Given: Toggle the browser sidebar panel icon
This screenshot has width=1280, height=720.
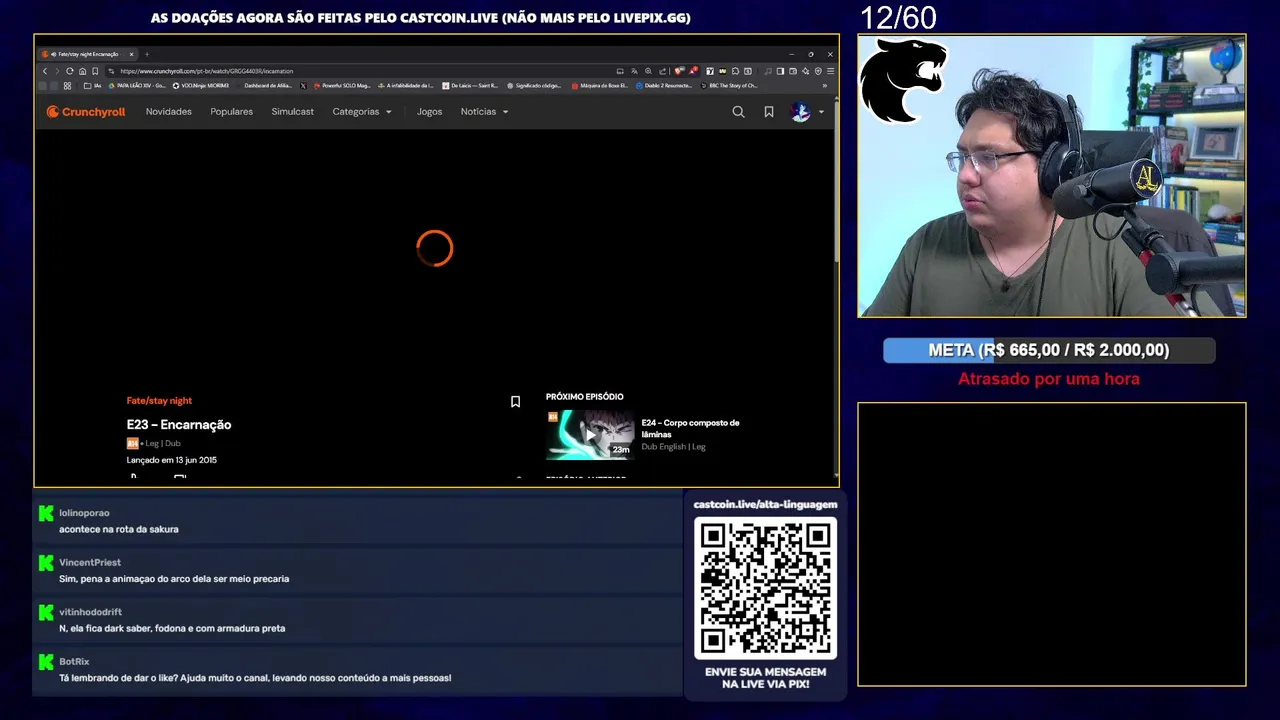Looking at the screenshot, I should [780, 71].
